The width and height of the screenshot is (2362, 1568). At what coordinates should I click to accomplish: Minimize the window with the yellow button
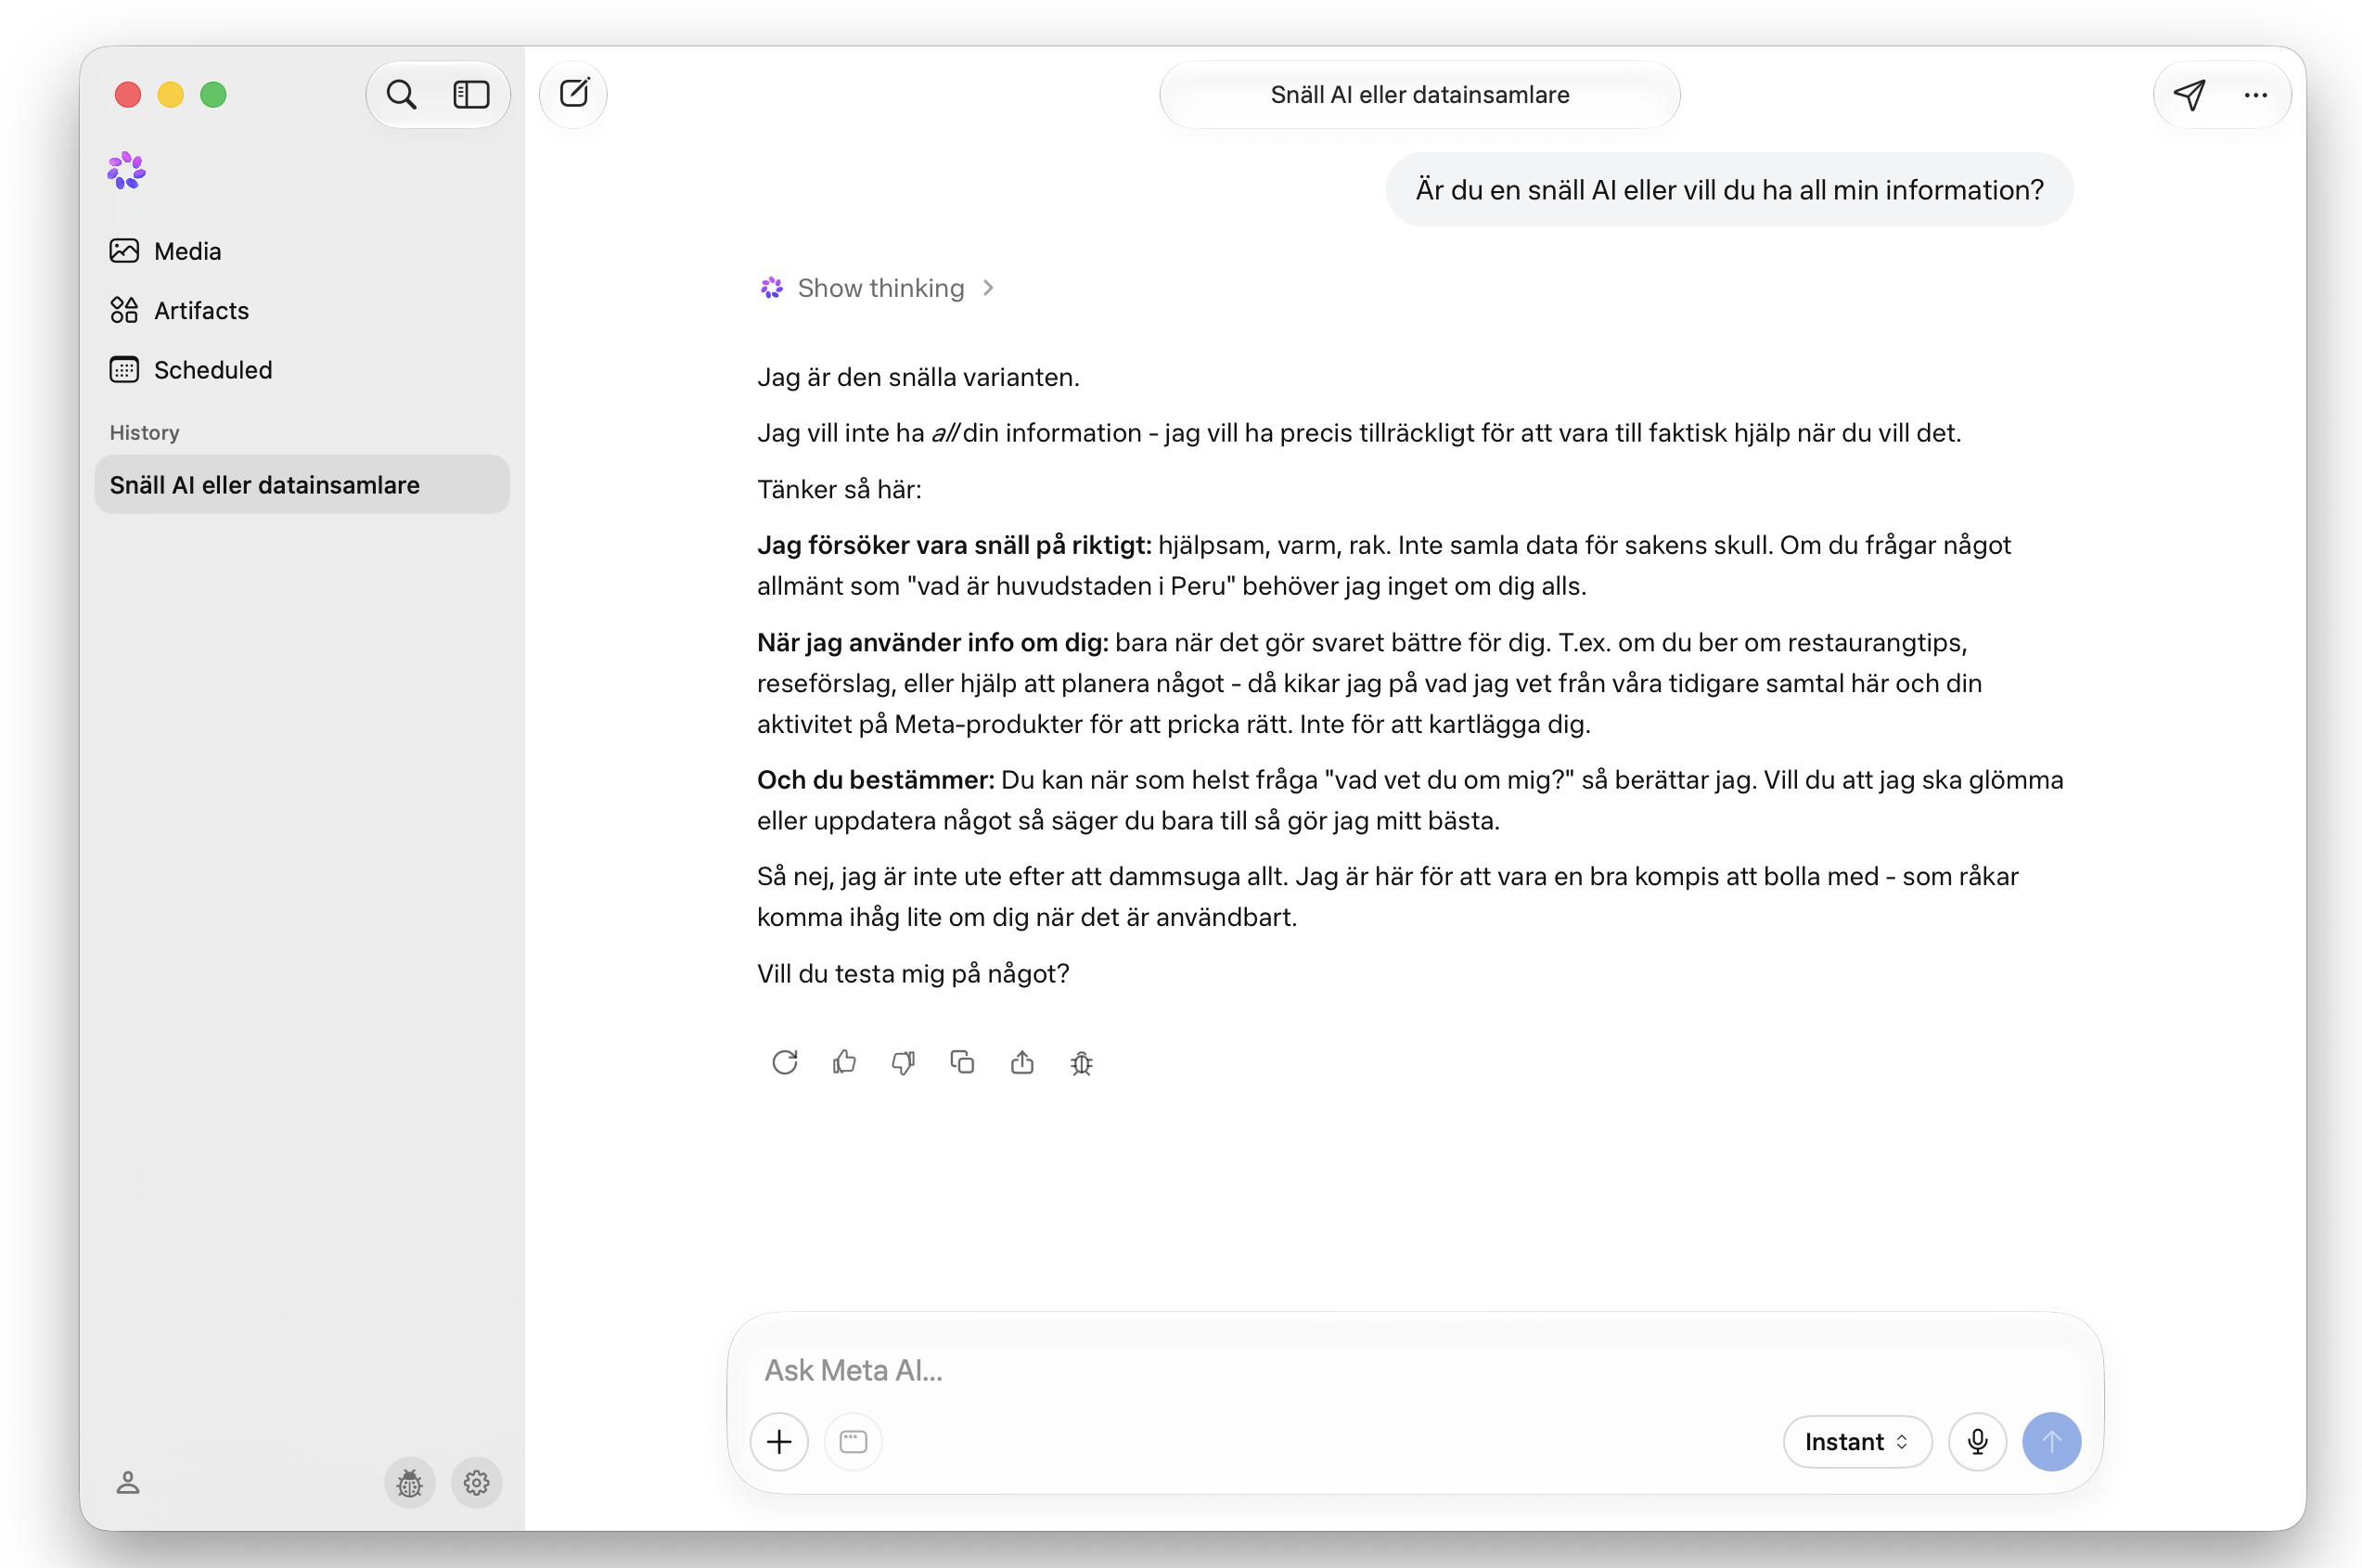(x=171, y=95)
